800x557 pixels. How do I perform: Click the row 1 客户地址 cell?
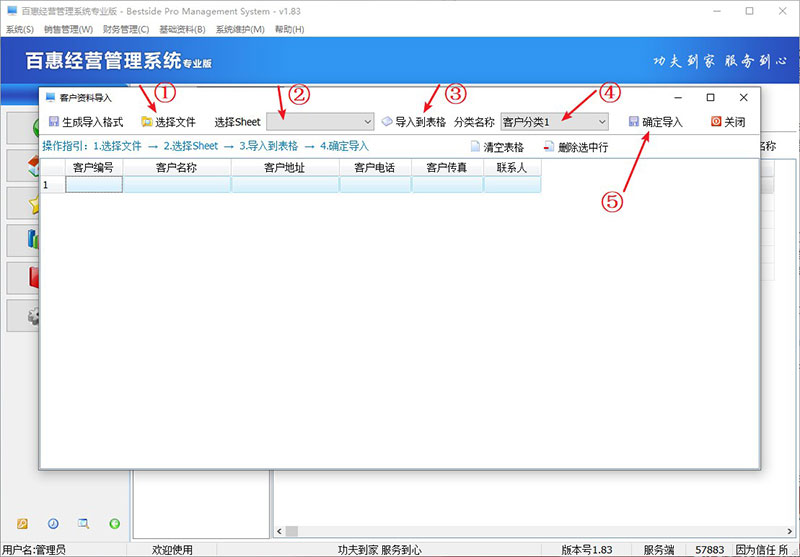point(285,184)
